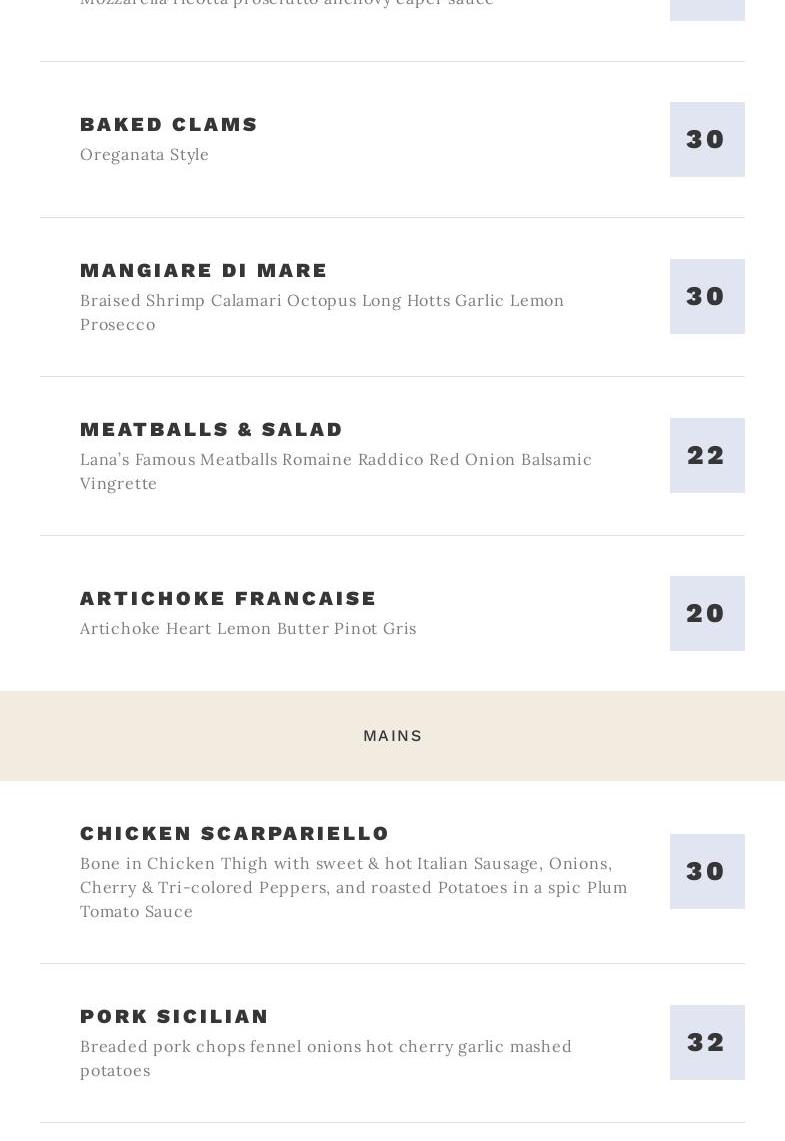Open the Artichoke Francaise item title
The height and width of the screenshot is (1141, 785).
coord(228,598)
